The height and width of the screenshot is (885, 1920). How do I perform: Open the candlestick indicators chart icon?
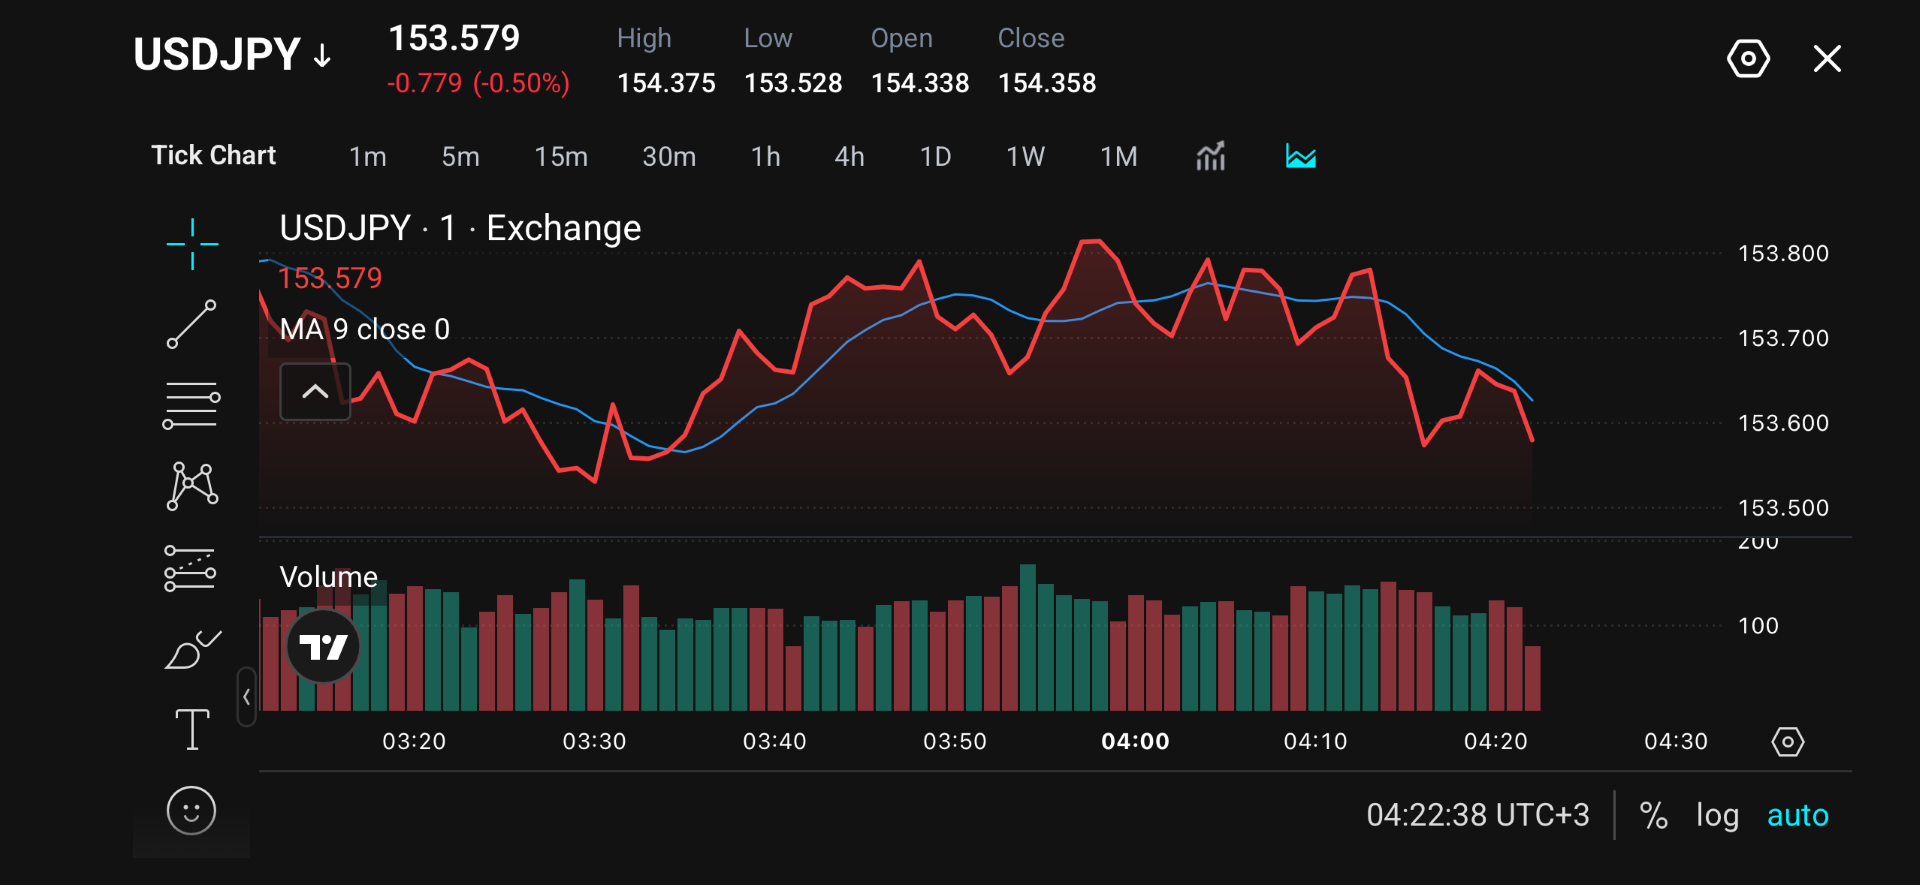[1211, 156]
